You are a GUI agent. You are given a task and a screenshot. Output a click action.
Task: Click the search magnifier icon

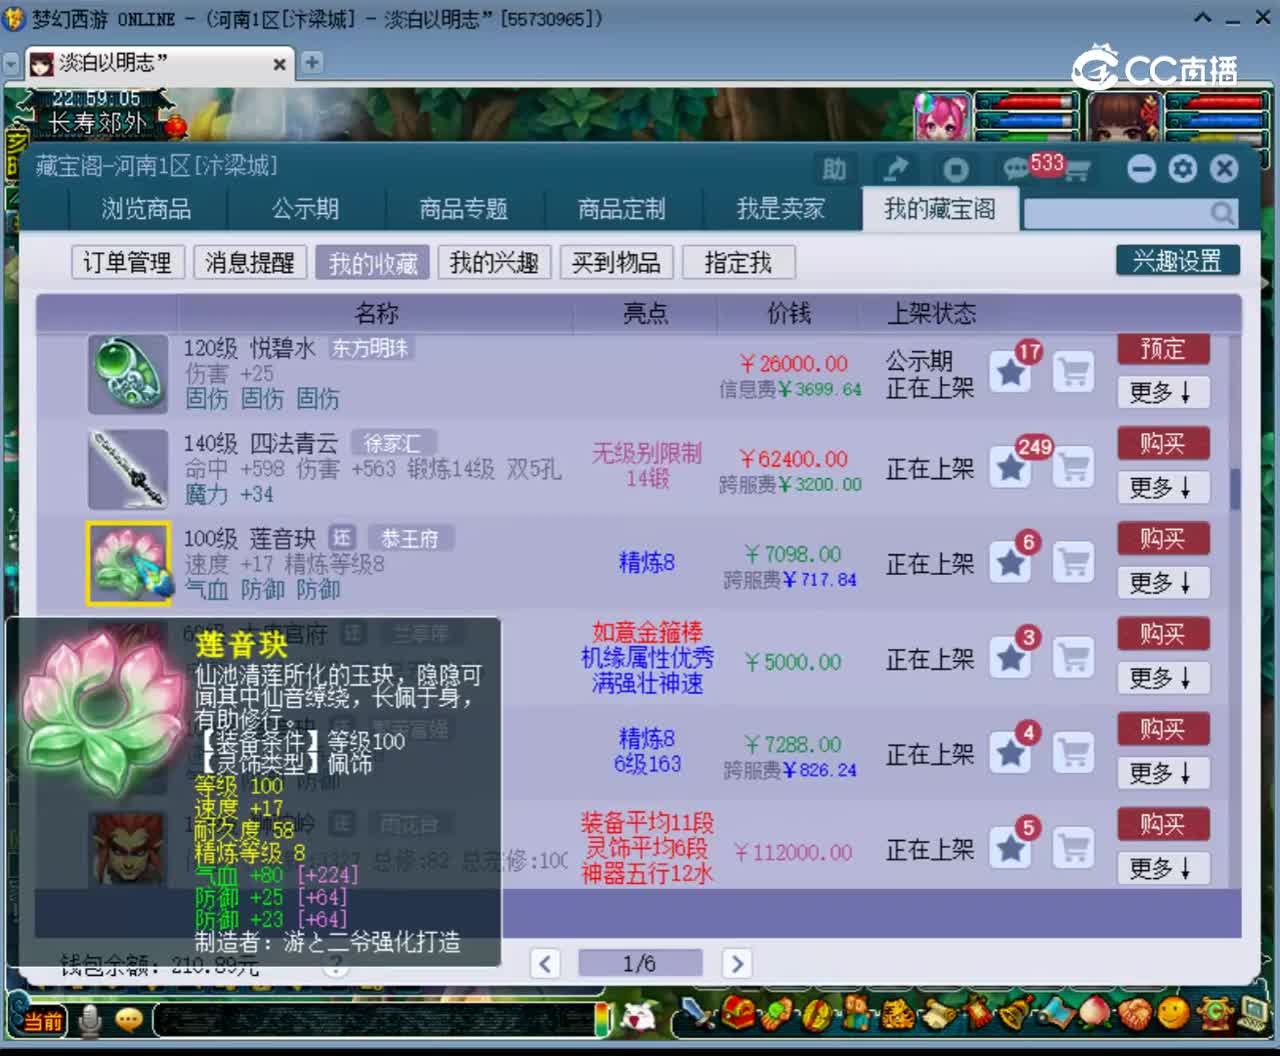tap(1222, 212)
